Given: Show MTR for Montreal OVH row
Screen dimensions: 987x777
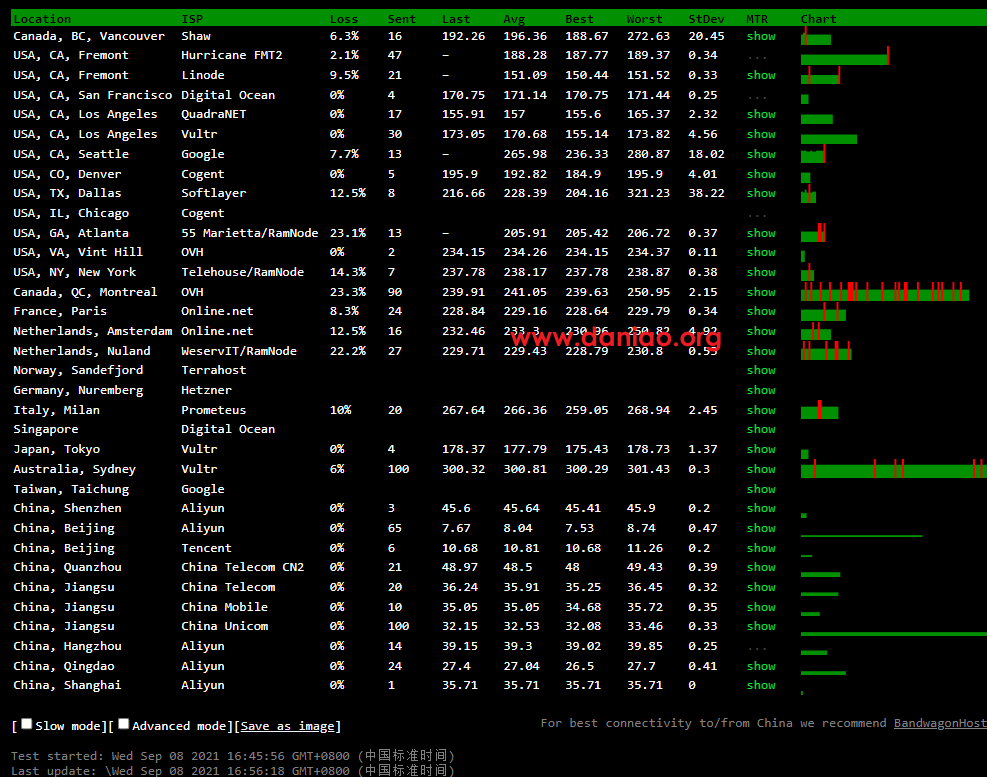Looking at the screenshot, I should pyautogui.click(x=761, y=292).
